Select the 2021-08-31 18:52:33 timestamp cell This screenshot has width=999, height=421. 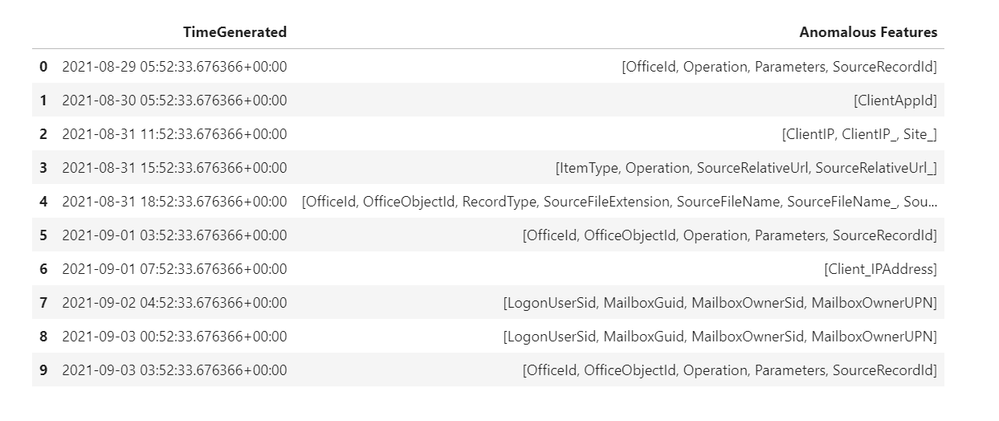[x=174, y=202]
